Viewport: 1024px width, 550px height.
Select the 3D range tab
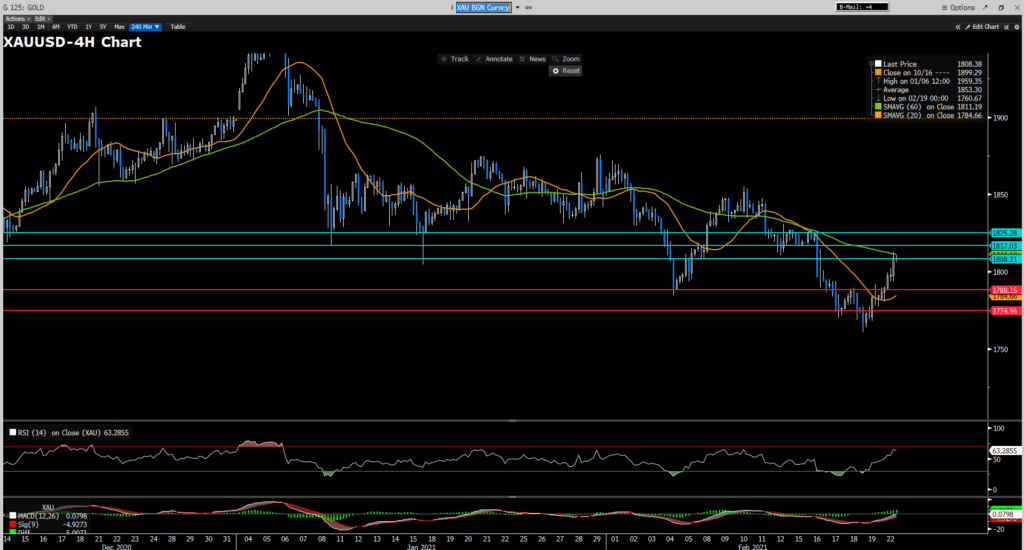pos(25,27)
